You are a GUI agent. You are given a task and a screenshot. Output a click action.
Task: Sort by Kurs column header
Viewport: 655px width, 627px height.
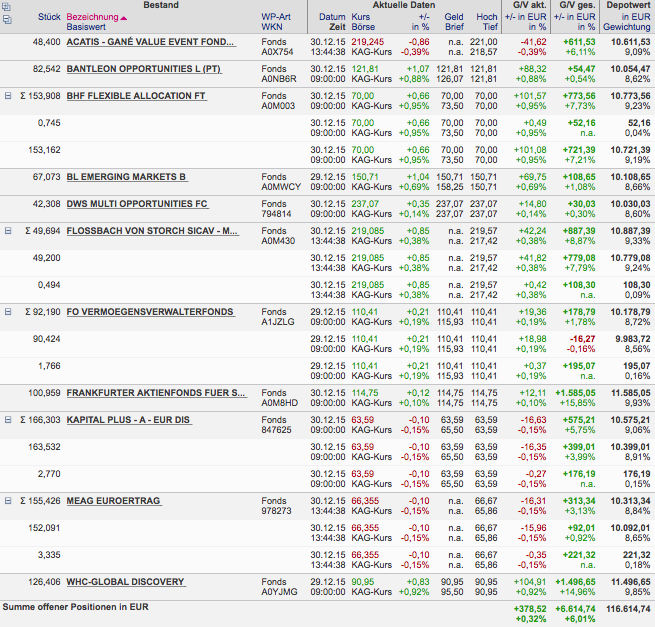tap(361, 17)
